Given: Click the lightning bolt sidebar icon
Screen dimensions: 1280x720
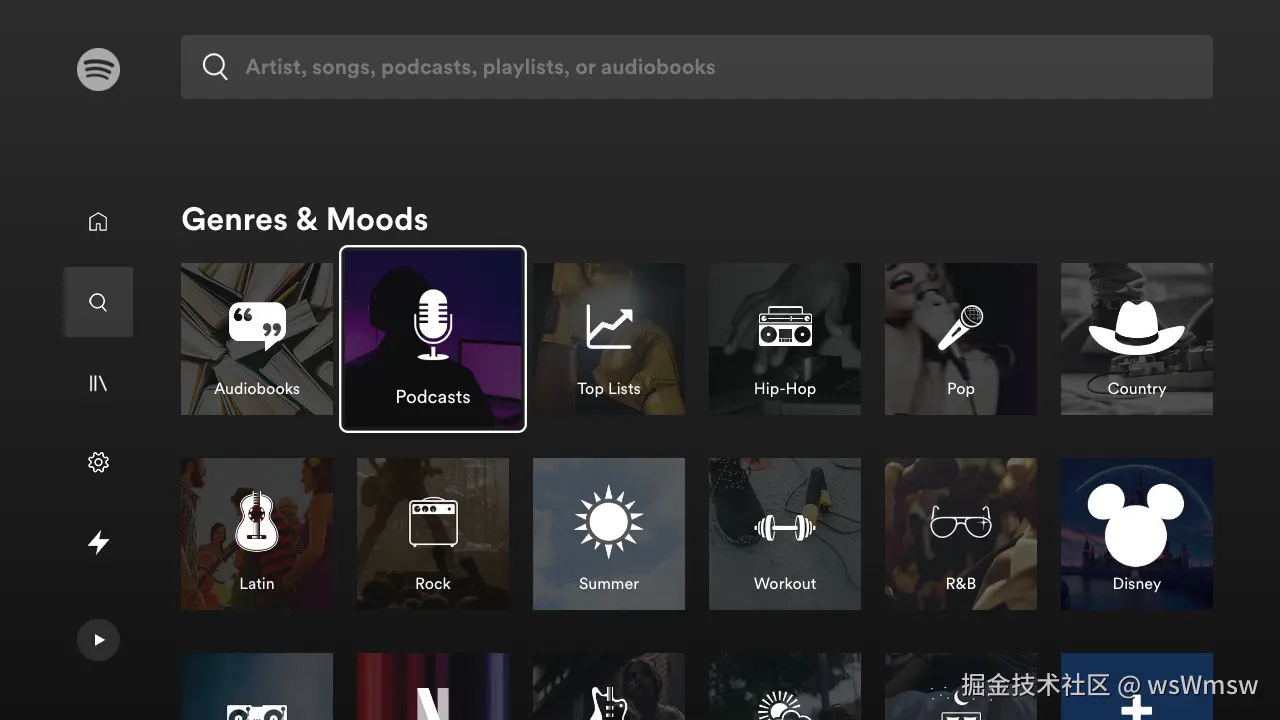Looking at the screenshot, I should (x=98, y=542).
